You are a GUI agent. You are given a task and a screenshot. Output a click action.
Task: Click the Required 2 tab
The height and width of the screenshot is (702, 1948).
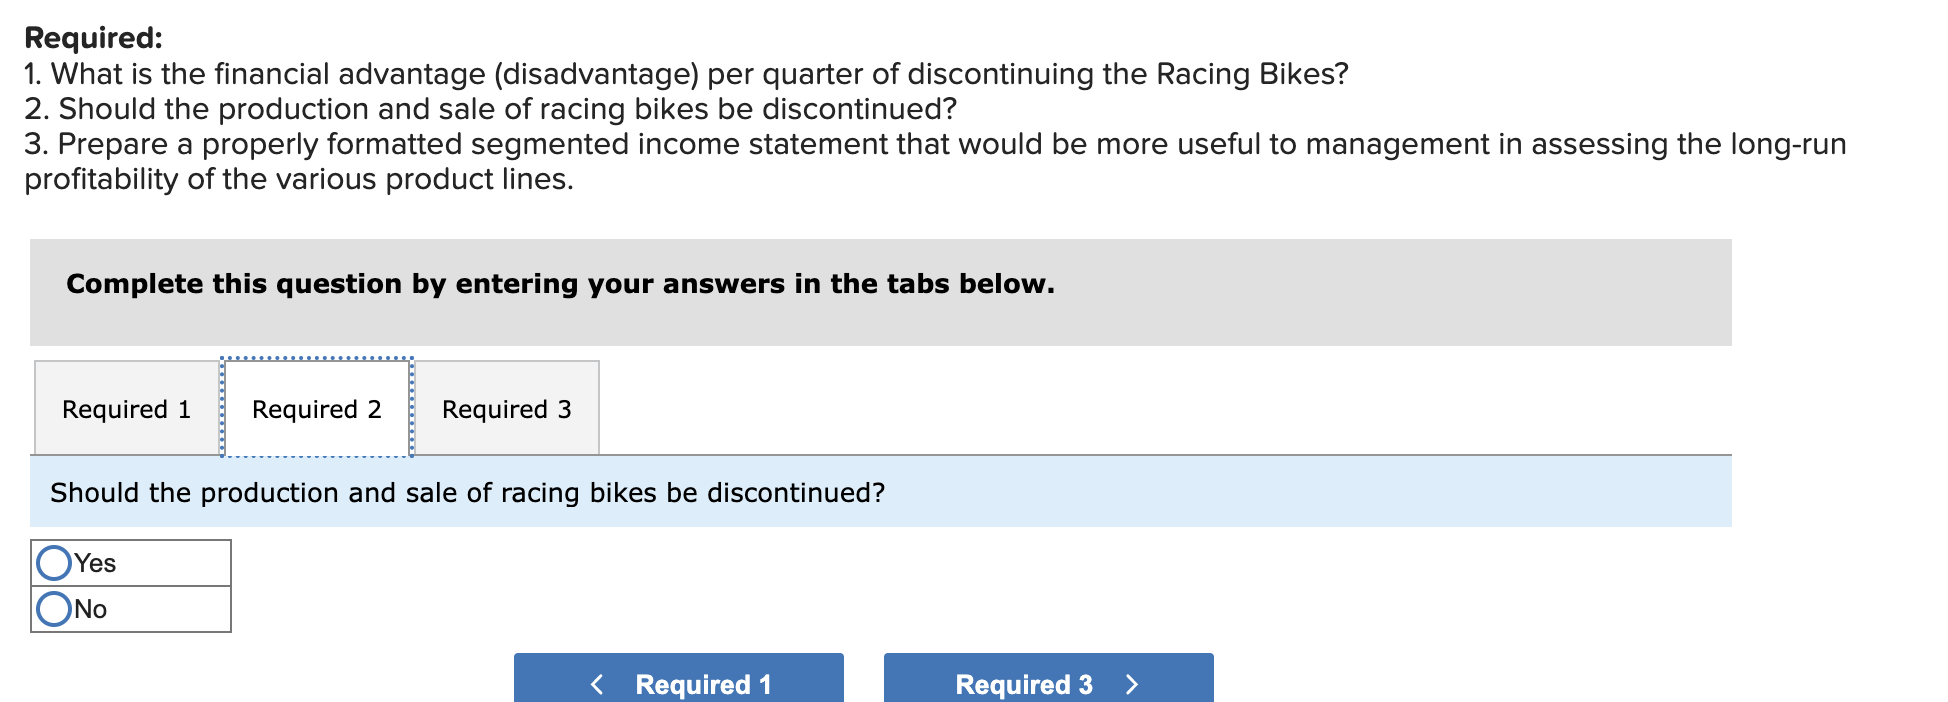coord(316,408)
